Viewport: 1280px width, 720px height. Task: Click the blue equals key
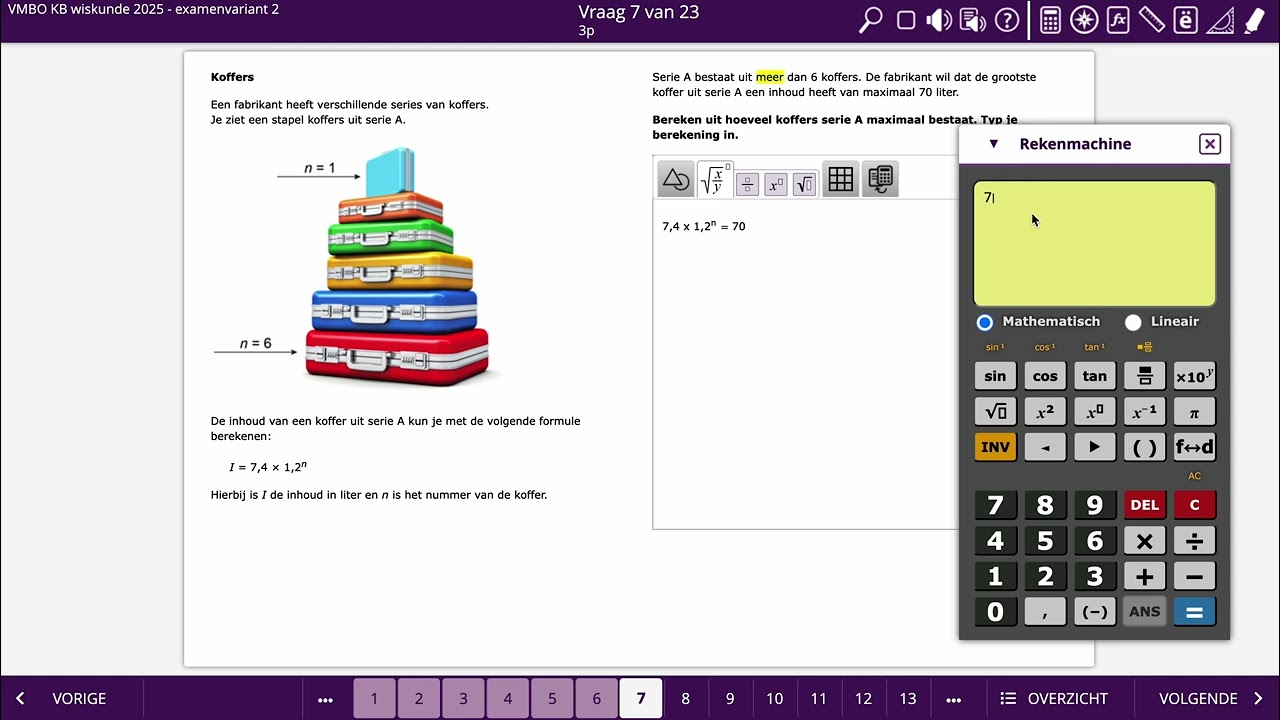click(x=1194, y=612)
